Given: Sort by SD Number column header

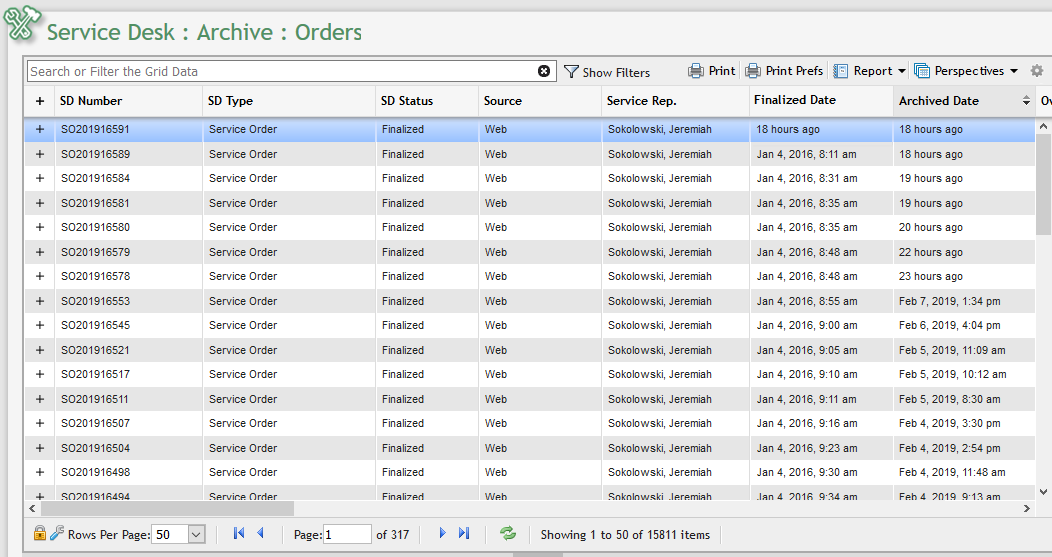Looking at the screenshot, I should [x=91, y=101].
